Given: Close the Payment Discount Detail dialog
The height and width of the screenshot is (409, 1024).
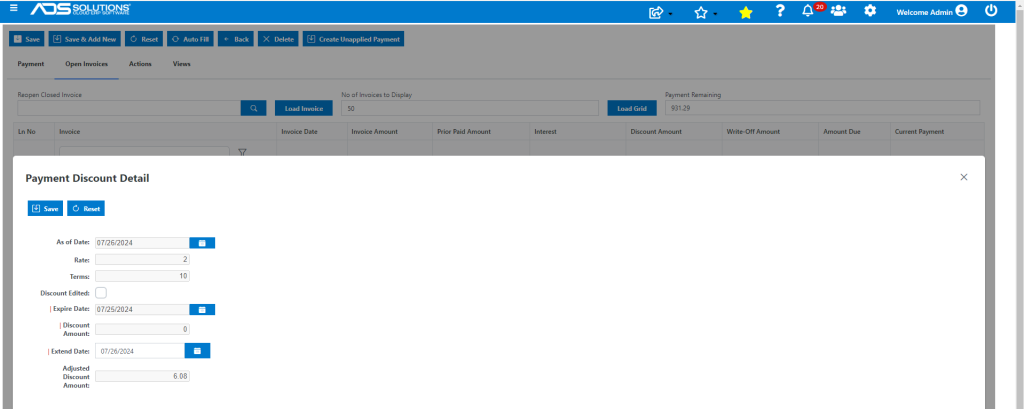Looking at the screenshot, I should (964, 177).
